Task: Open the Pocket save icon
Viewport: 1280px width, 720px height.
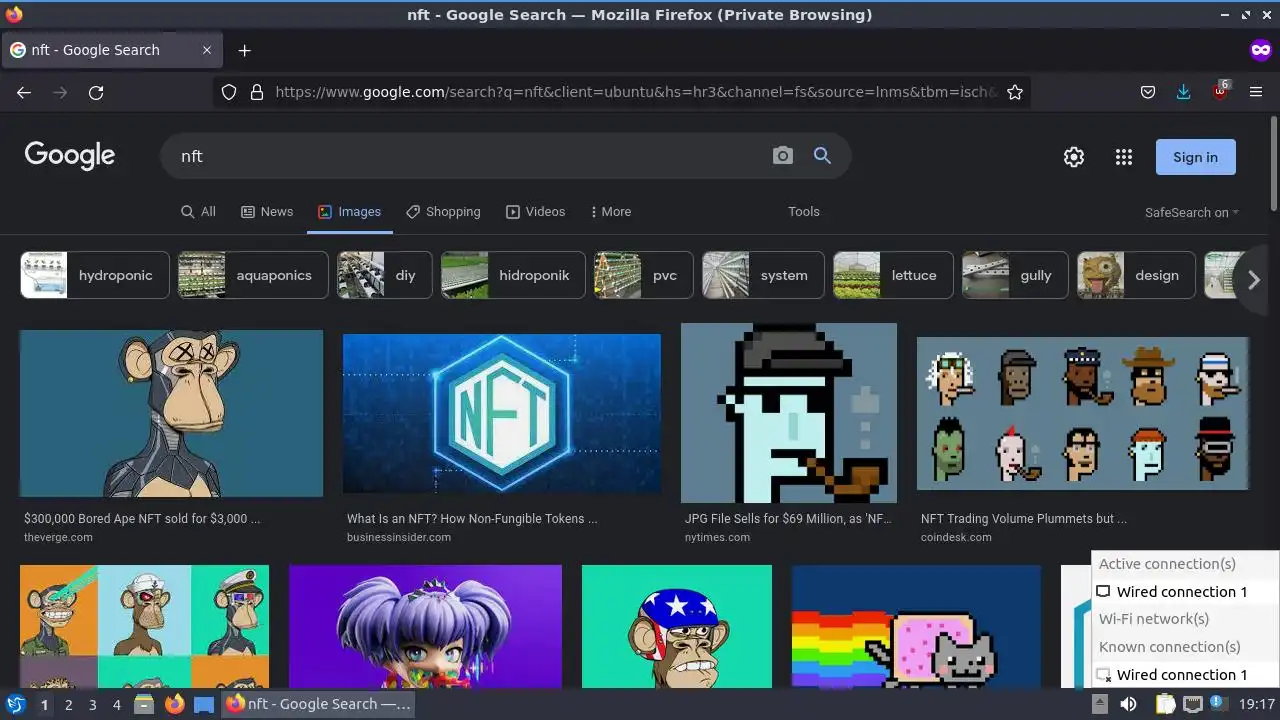Action: pos(1148,92)
